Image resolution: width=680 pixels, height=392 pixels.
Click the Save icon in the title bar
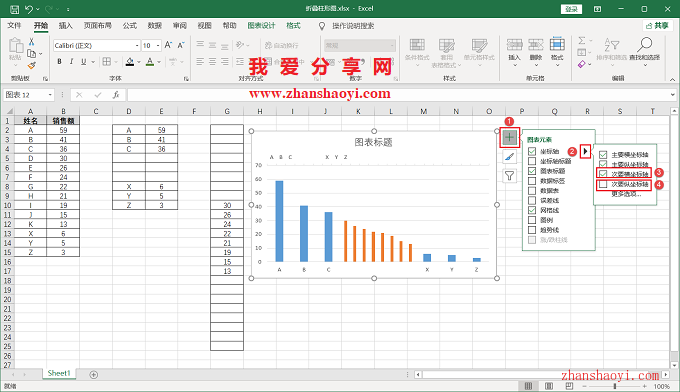[14, 9]
